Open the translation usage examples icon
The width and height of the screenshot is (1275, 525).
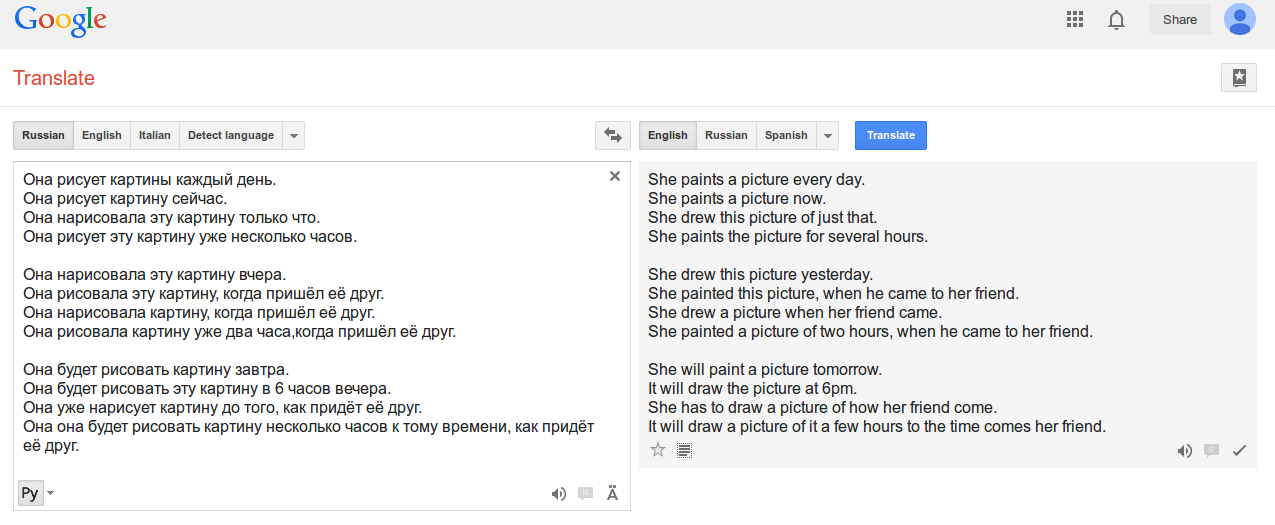[x=1212, y=451]
